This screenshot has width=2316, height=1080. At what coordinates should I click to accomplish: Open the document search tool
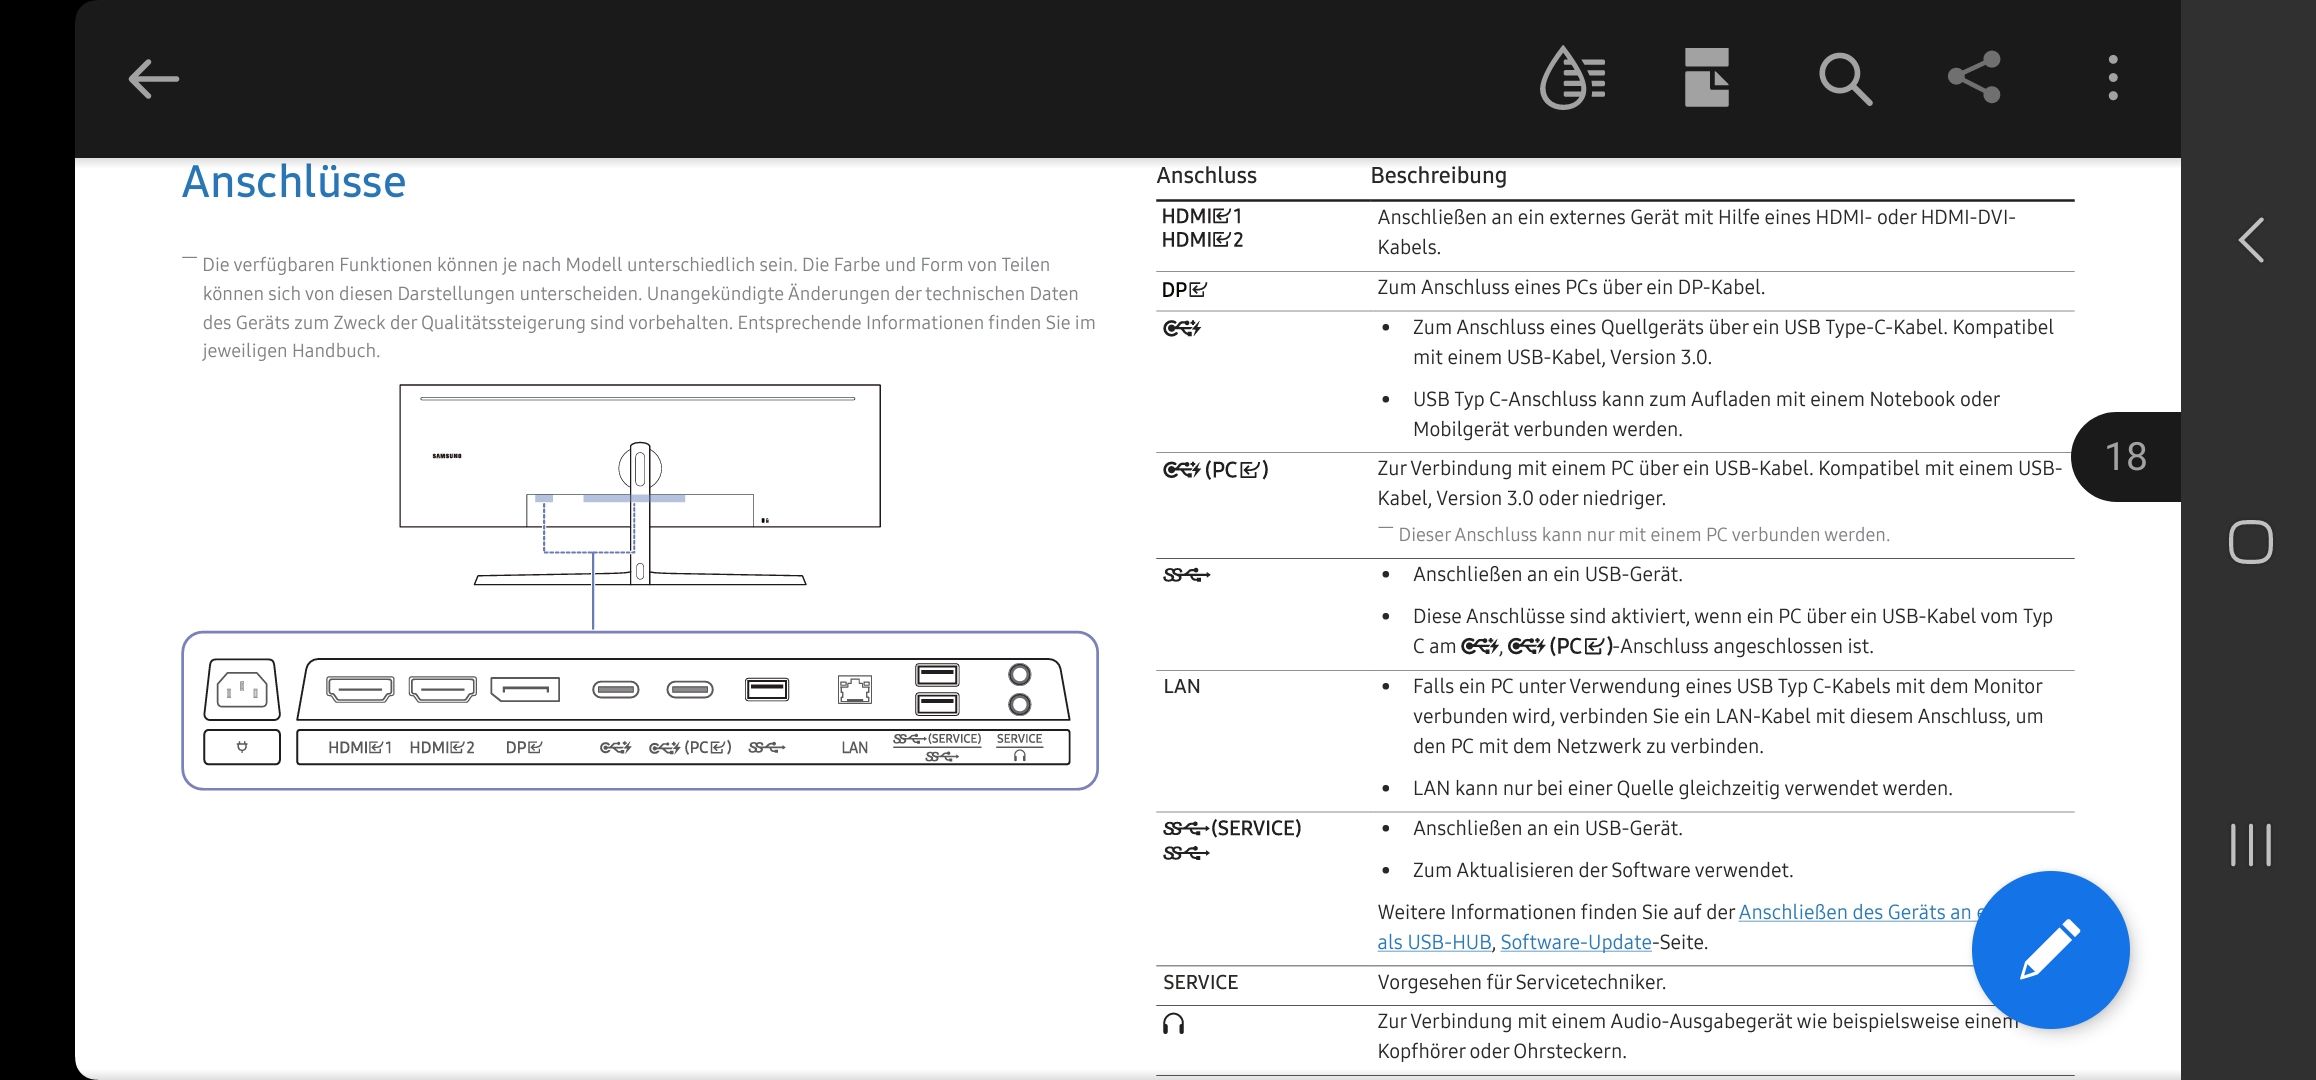[1845, 79]
